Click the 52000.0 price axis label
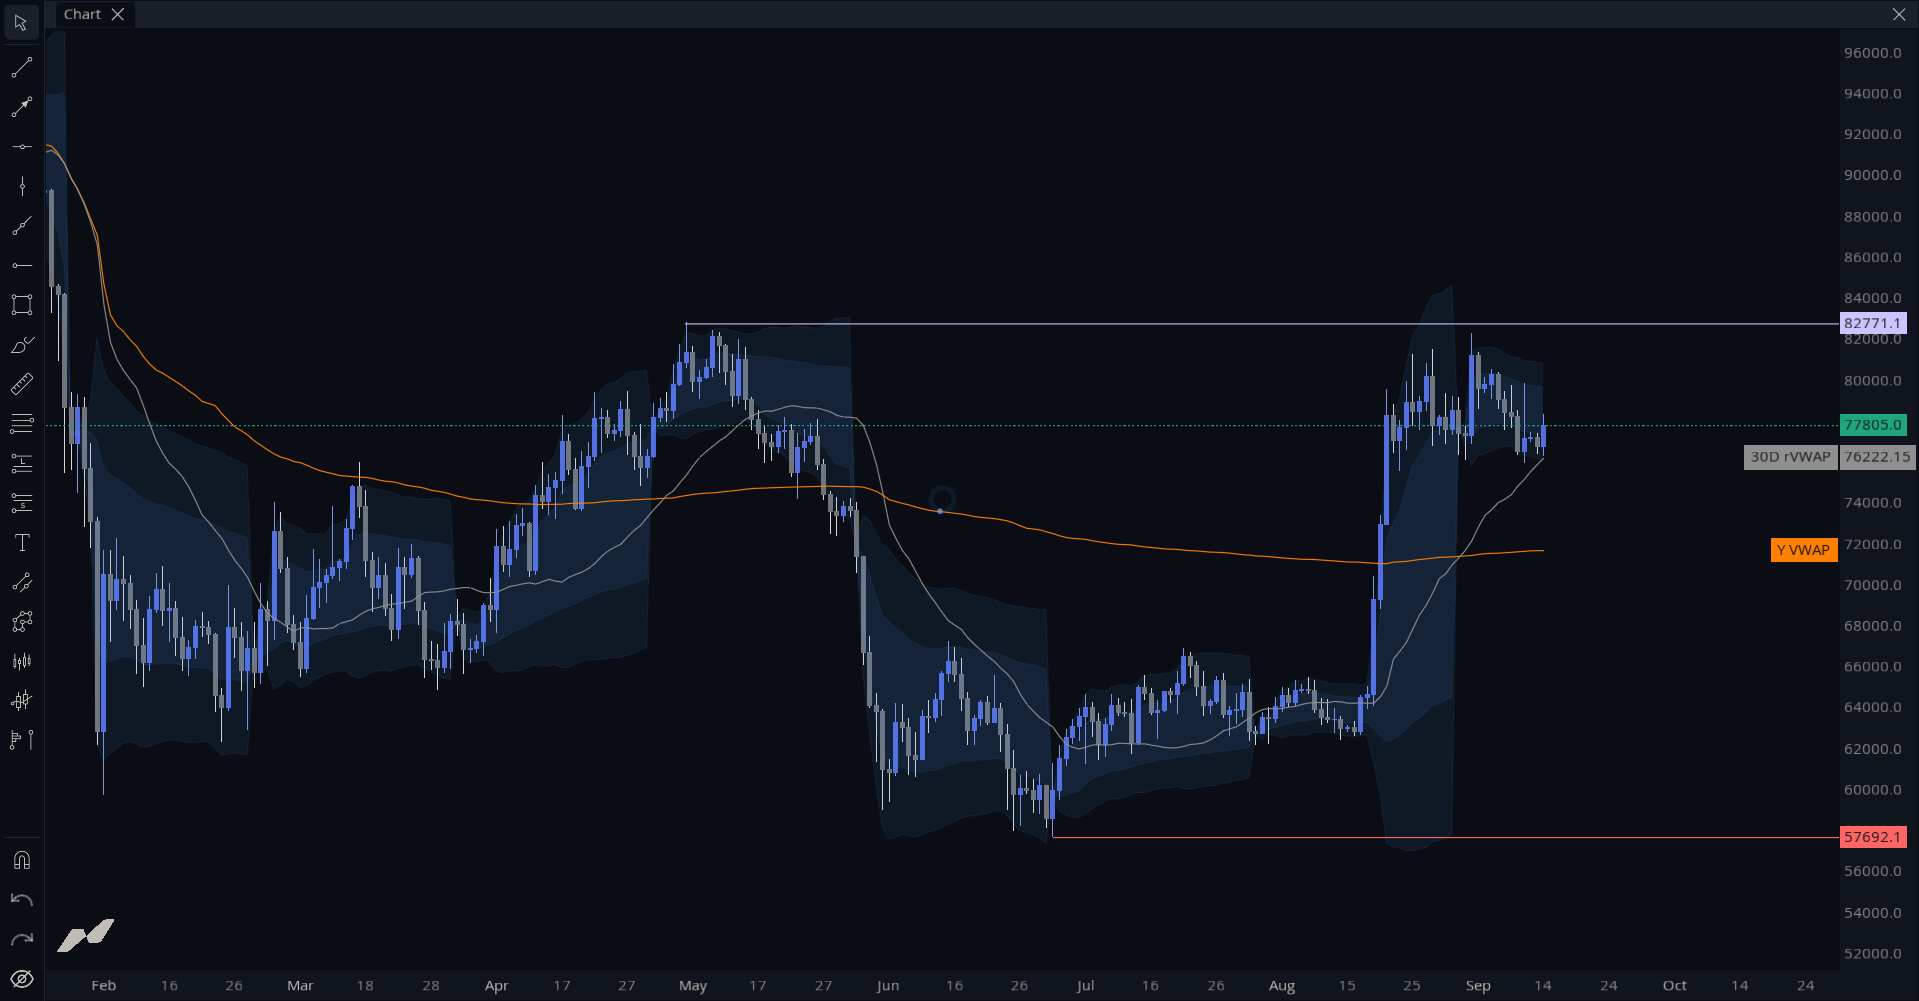Viewport: 1919px width, 1001px height. pos(1873,954)
